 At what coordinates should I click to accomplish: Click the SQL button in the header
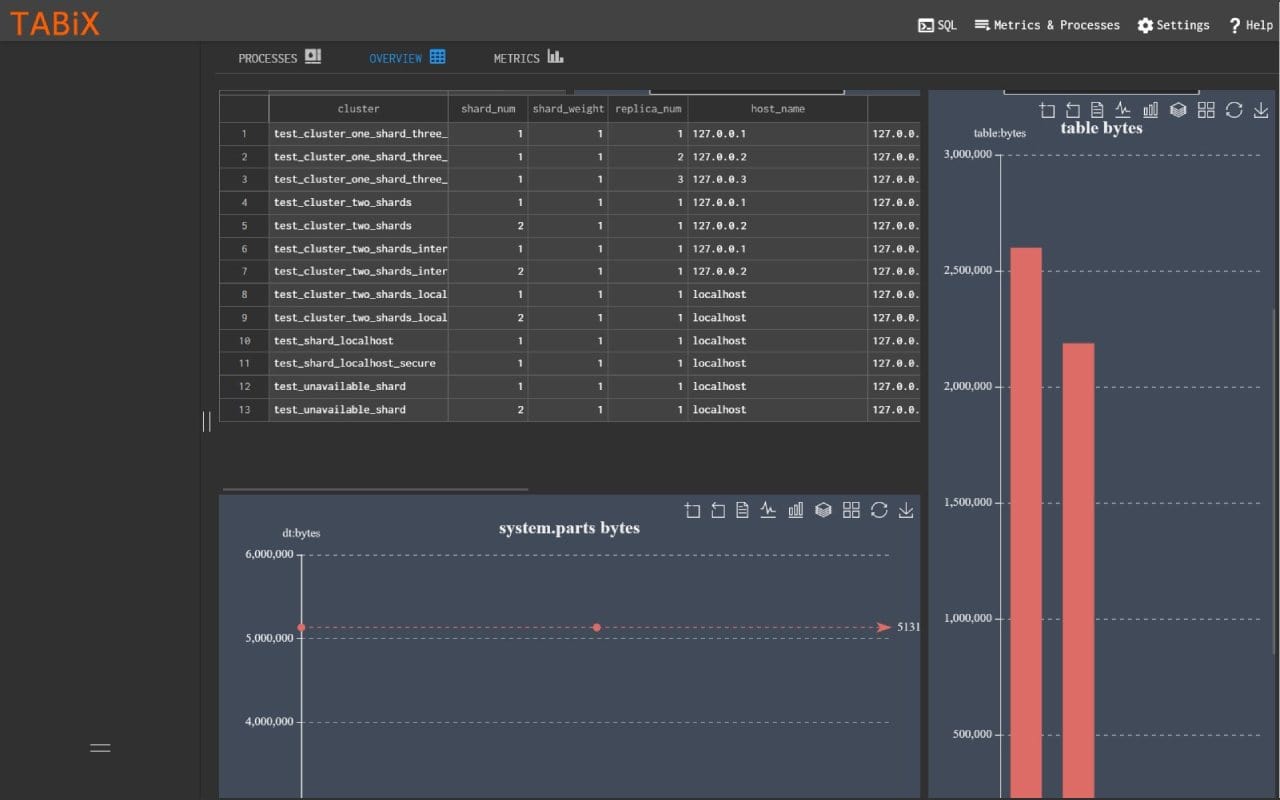pyautogui.click(x=937, y=24)
